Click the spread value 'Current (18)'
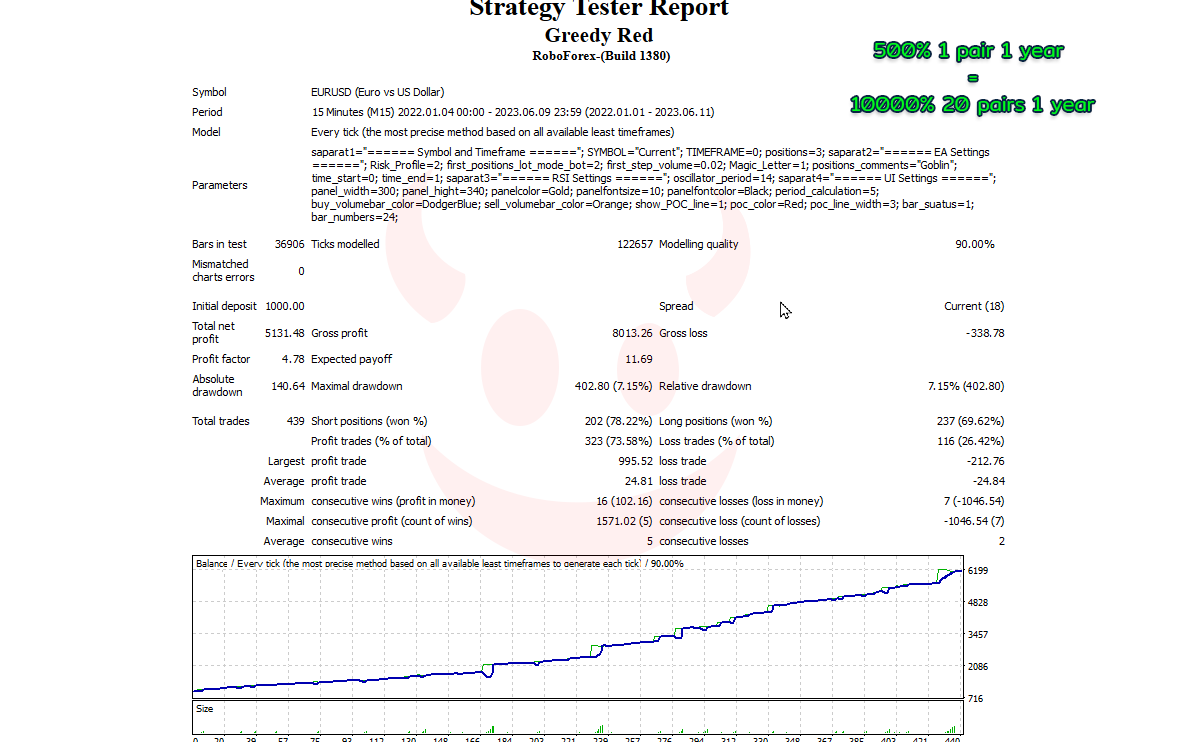1200x742 pixels. click(x=974, y=306)
